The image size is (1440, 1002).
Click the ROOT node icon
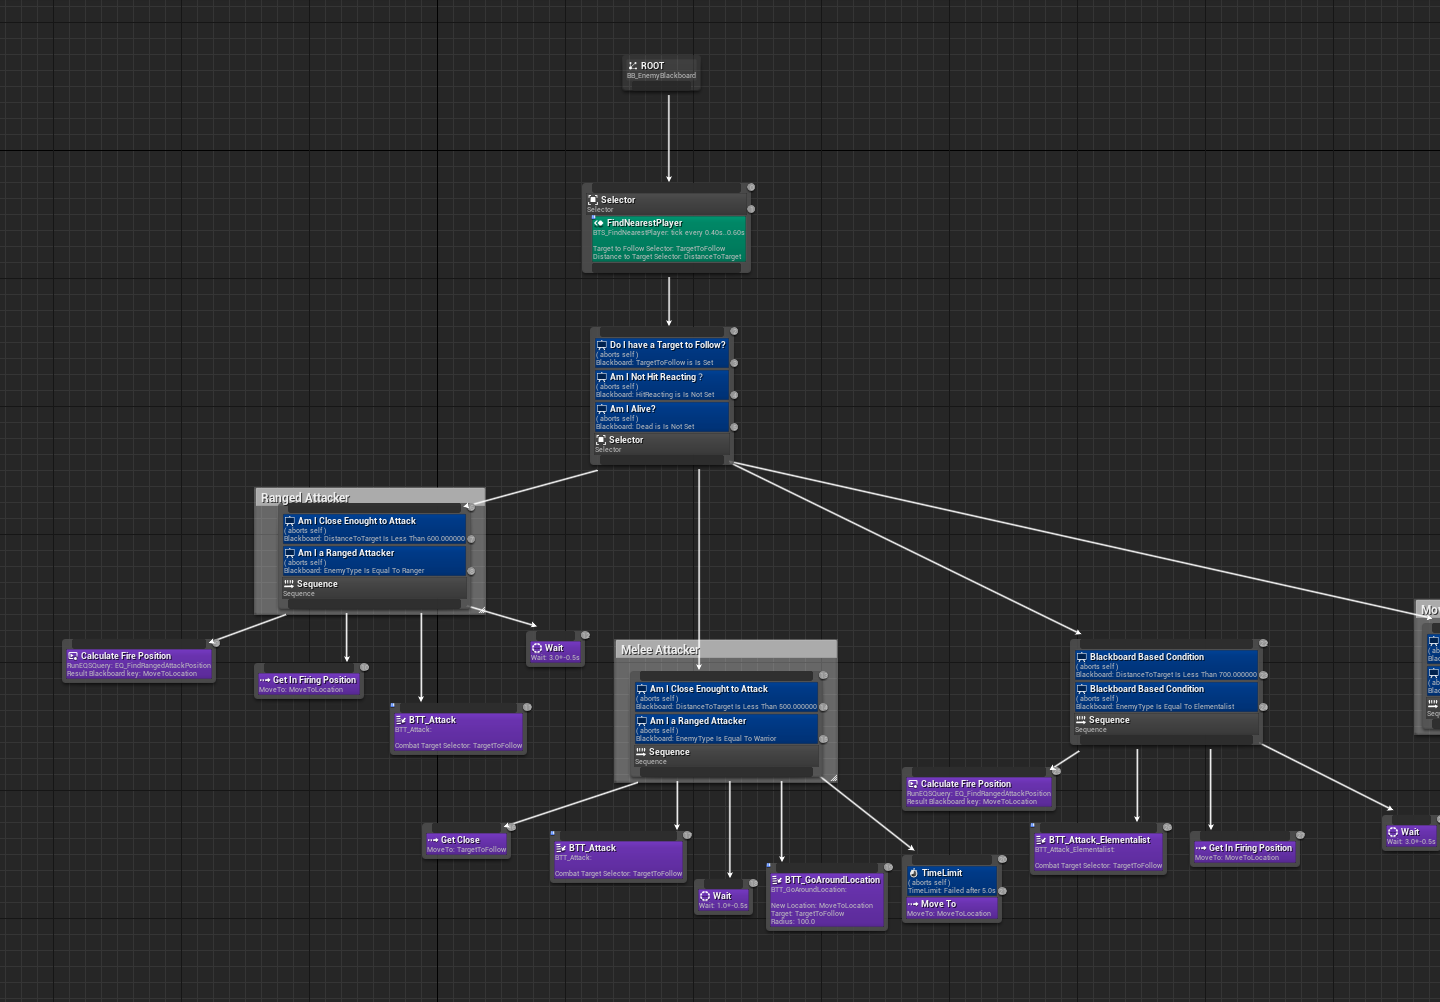point(632,66)
